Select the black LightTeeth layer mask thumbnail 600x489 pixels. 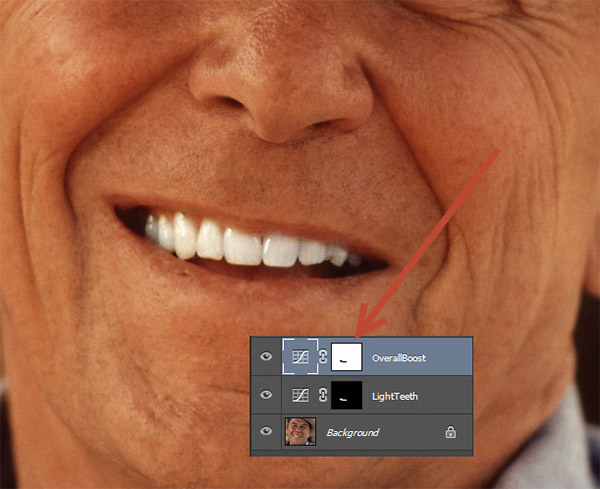346,395
